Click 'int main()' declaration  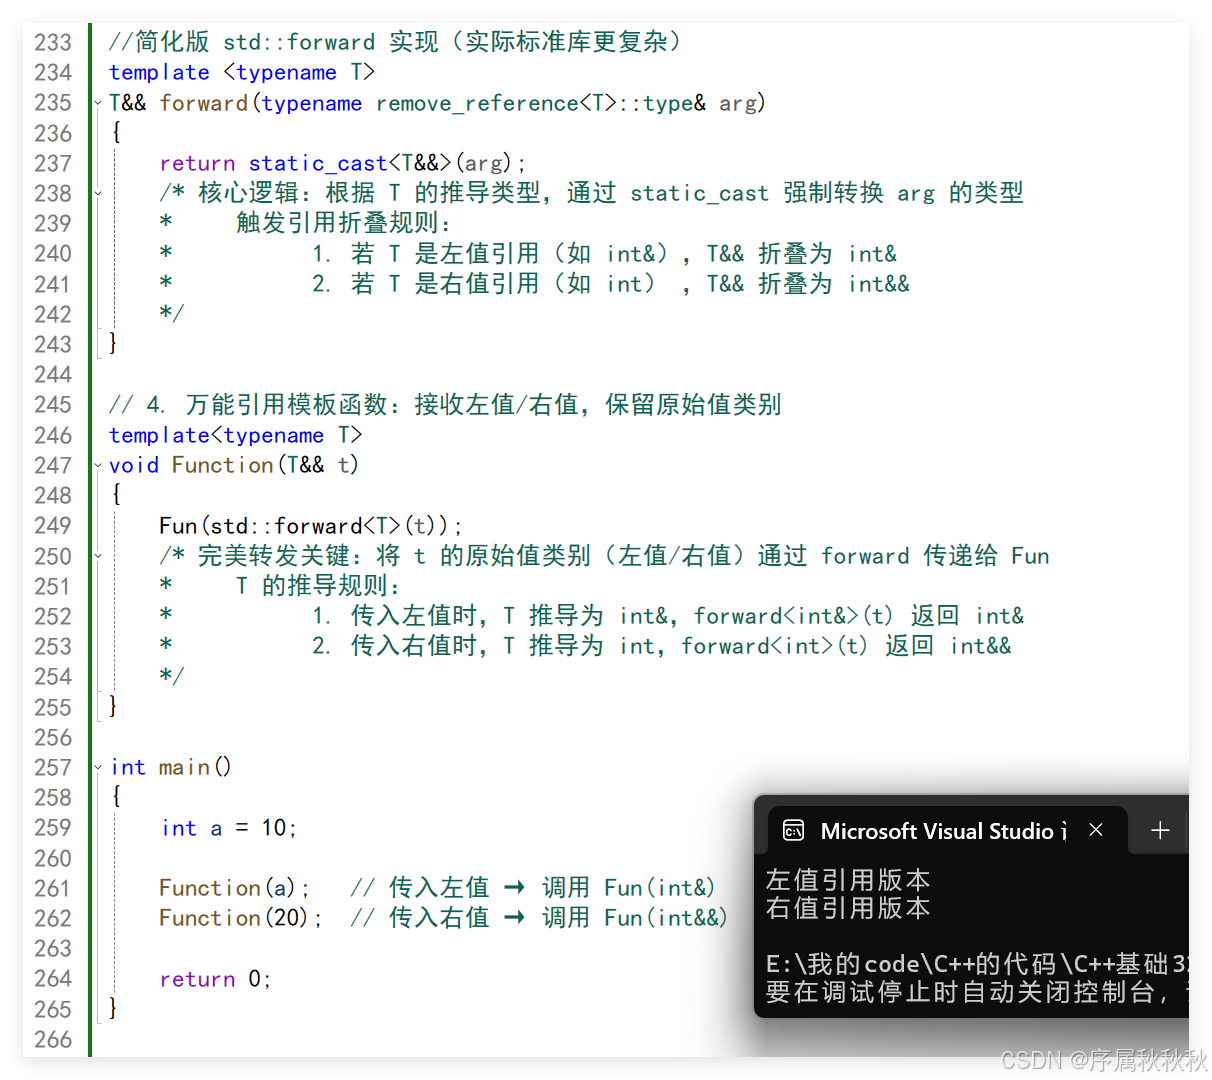pyautogui.click(x=171, y=767)
